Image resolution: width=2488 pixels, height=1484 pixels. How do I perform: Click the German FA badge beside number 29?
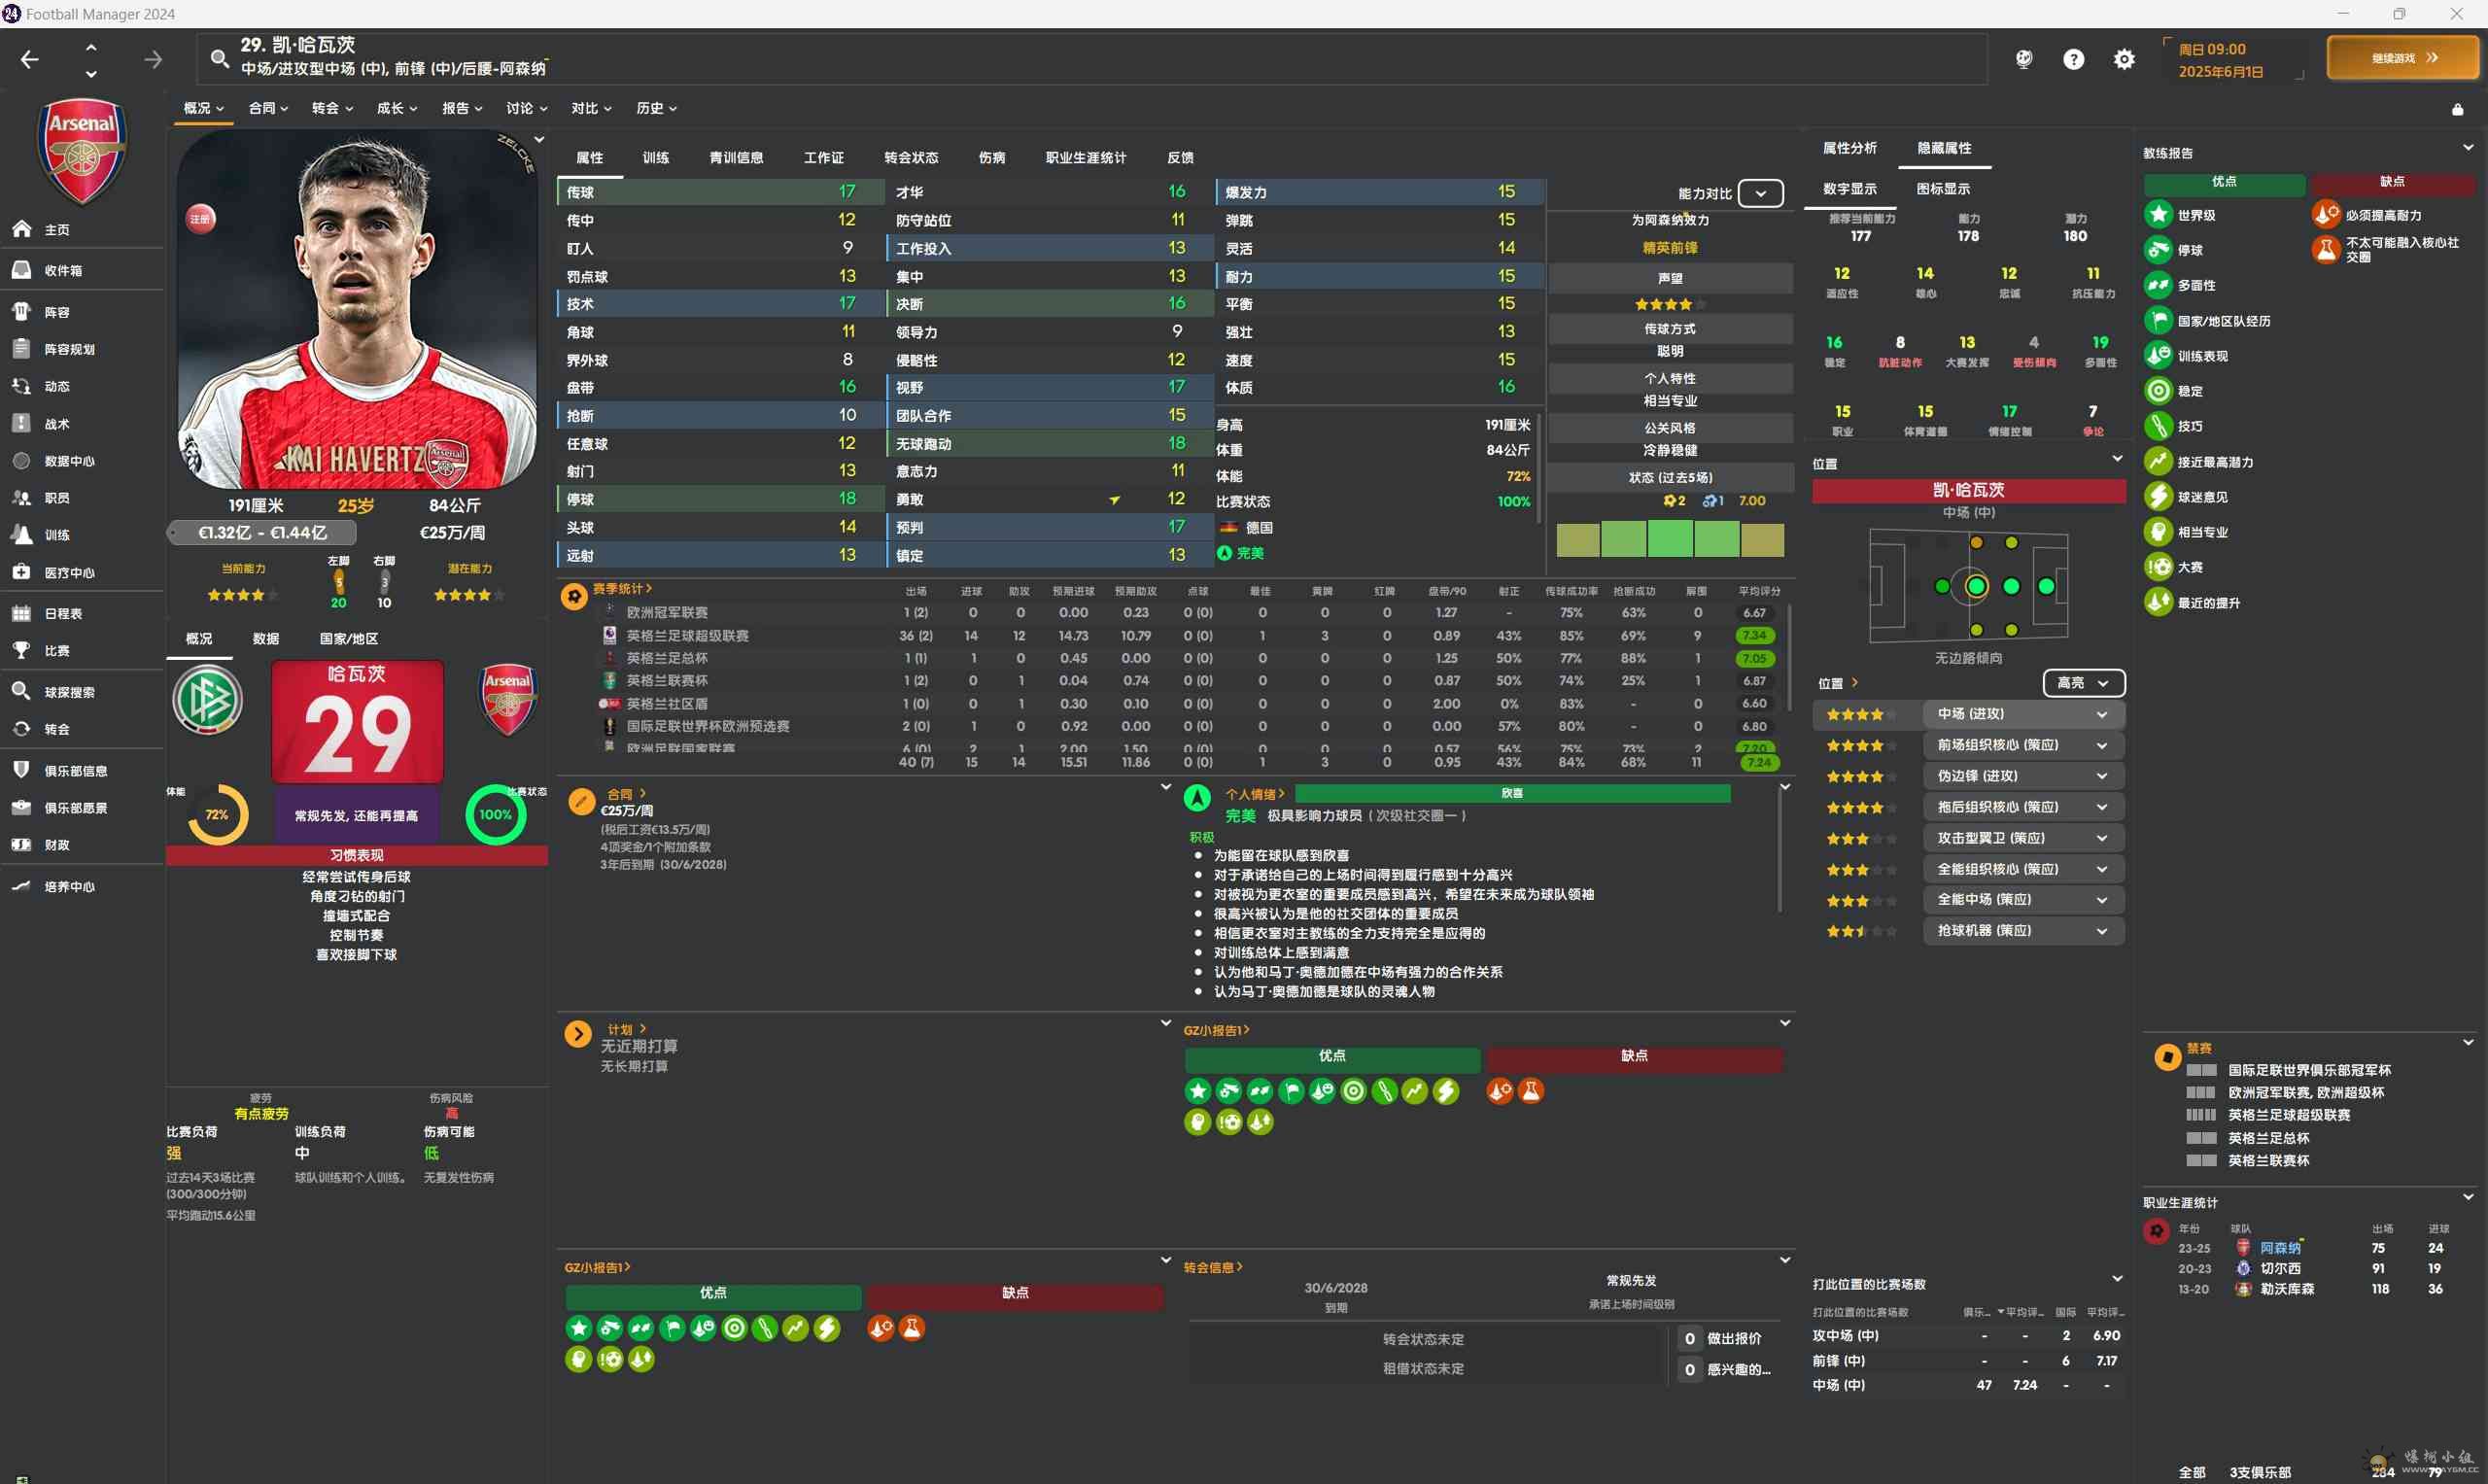click(x=207, y=700)
